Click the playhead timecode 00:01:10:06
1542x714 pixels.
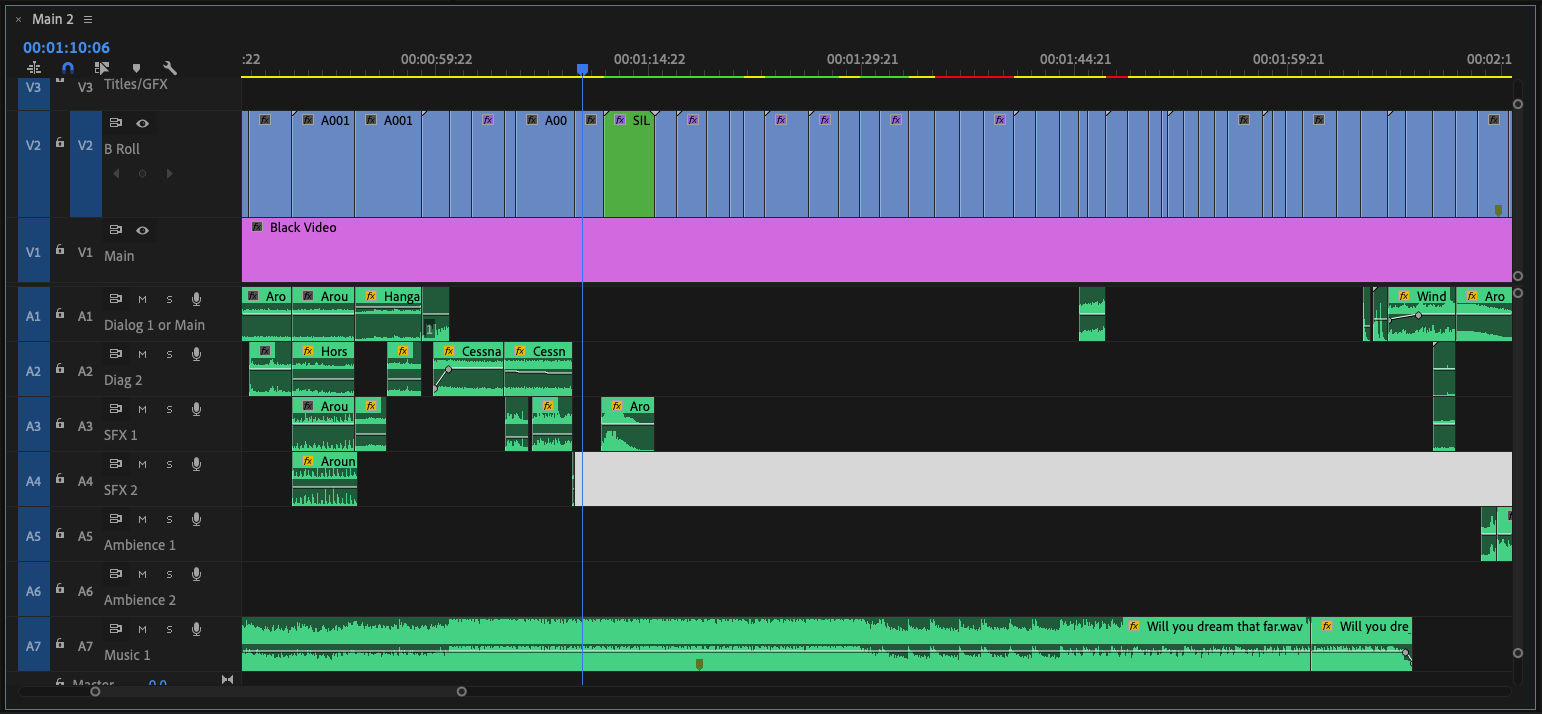67,47
